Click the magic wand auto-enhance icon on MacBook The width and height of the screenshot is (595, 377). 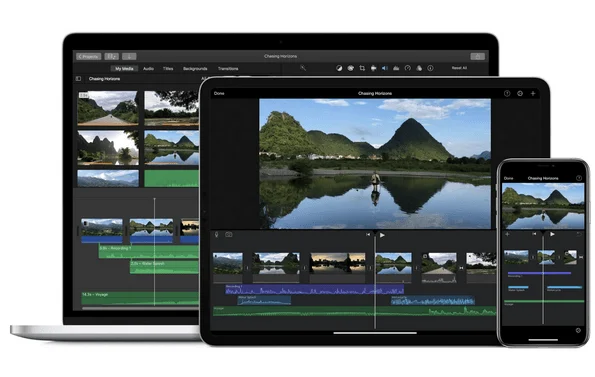(303, 68)
